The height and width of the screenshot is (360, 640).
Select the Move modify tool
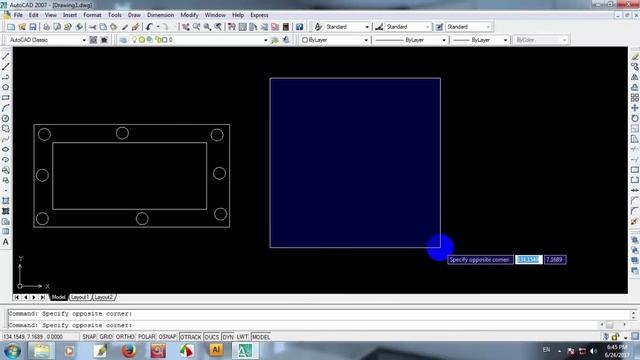tap(635, 108)
